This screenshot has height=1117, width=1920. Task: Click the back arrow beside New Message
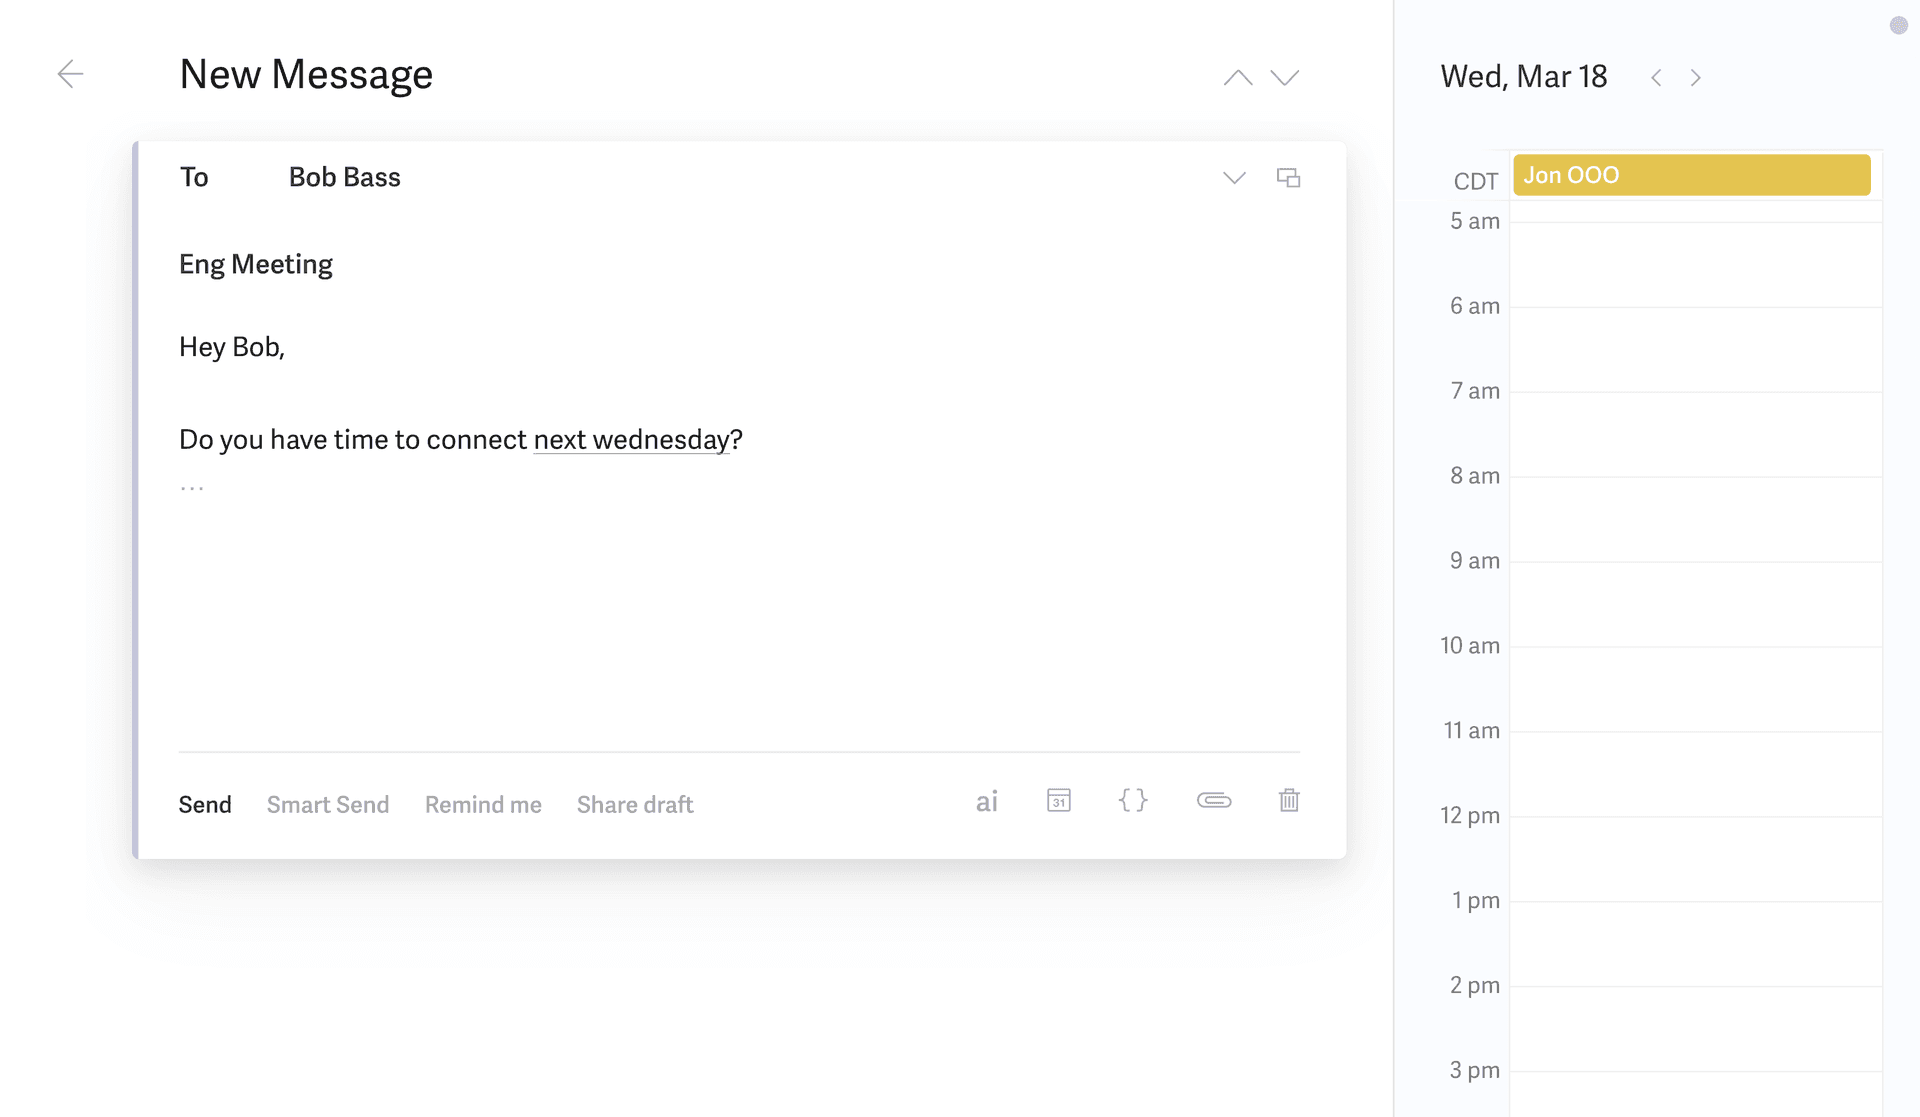70,74
